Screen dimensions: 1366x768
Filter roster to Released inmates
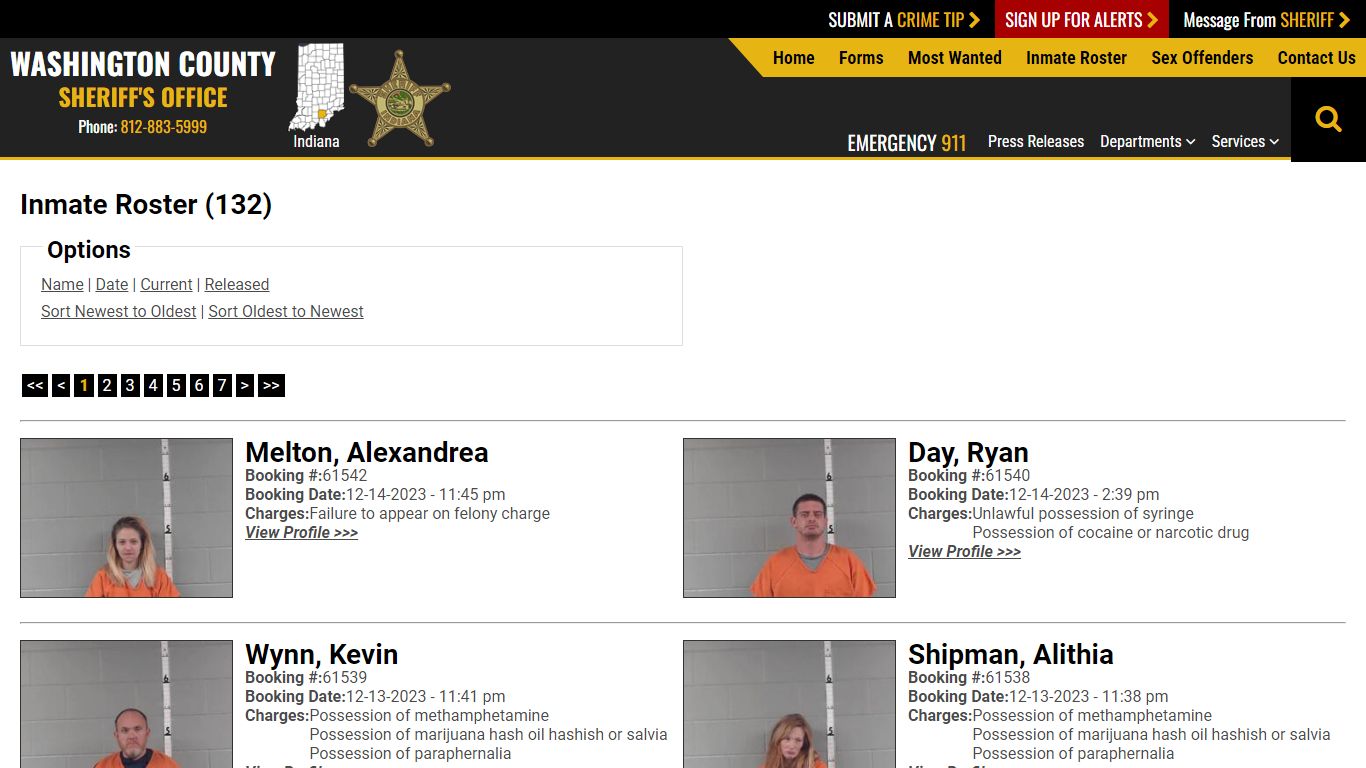[236, 284]
